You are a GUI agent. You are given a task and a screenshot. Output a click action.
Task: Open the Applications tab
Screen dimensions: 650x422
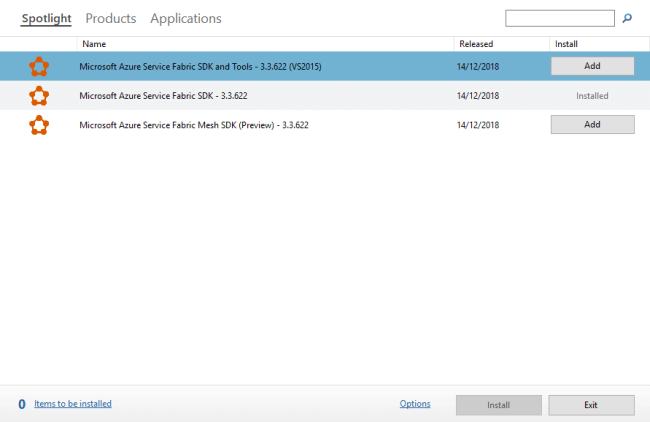coord(186,19)
